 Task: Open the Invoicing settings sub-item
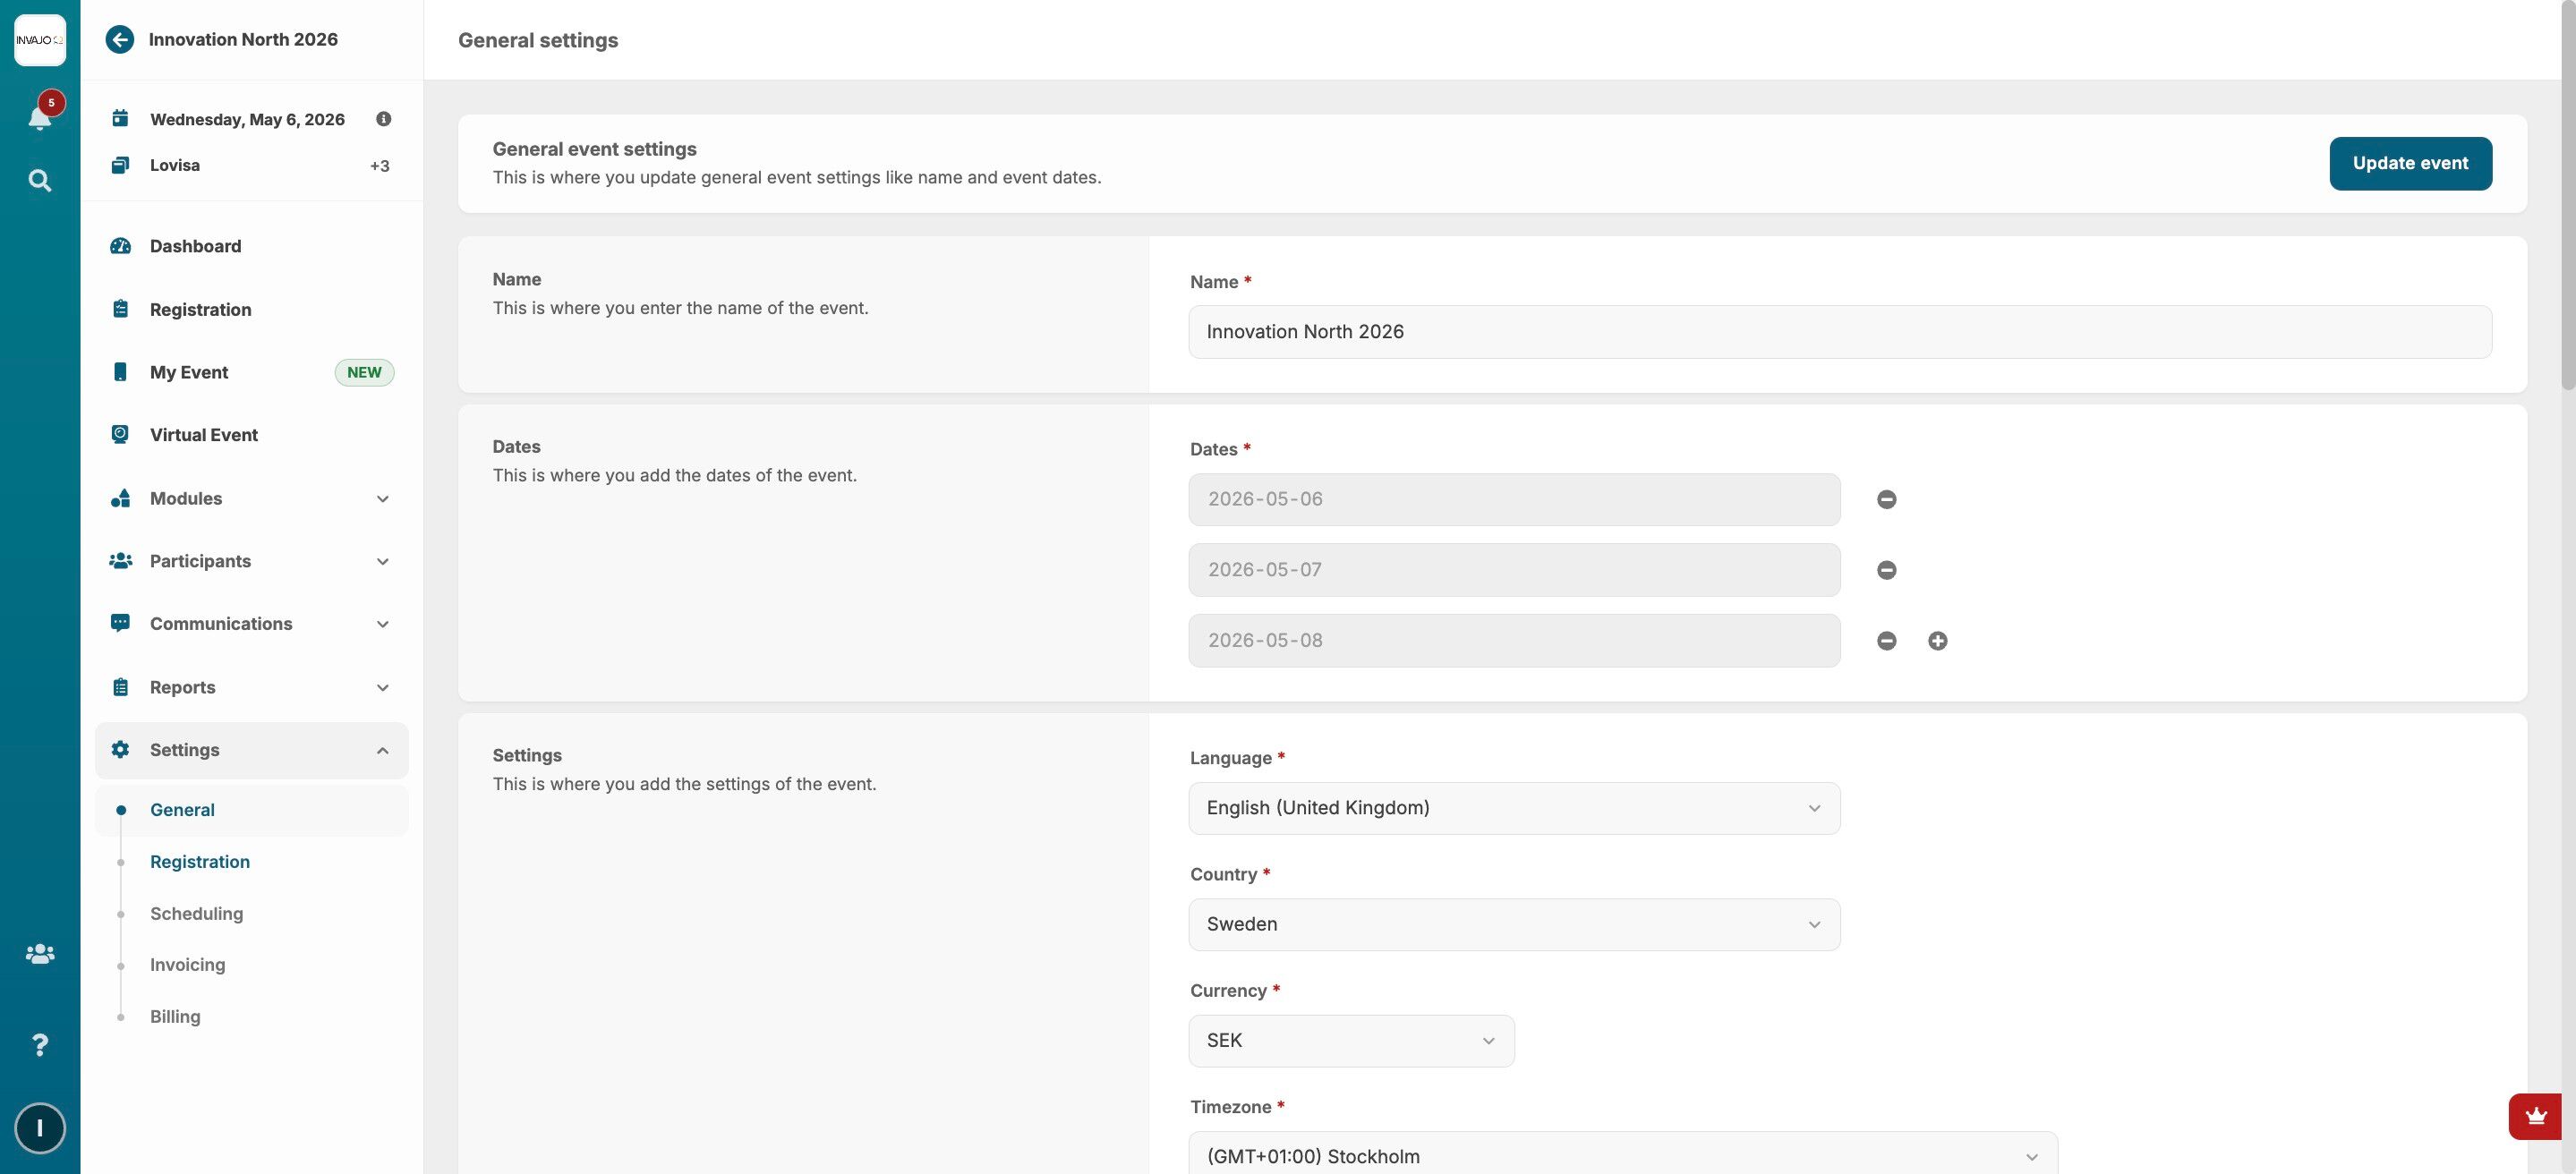[x=187, y=965]
